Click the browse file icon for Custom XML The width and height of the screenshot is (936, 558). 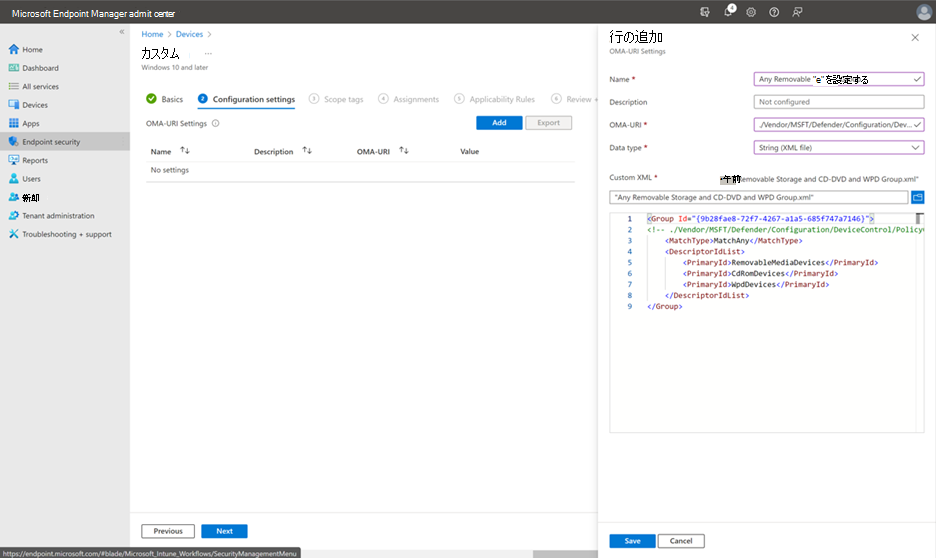pyautogui.click(x=917, y=197)
